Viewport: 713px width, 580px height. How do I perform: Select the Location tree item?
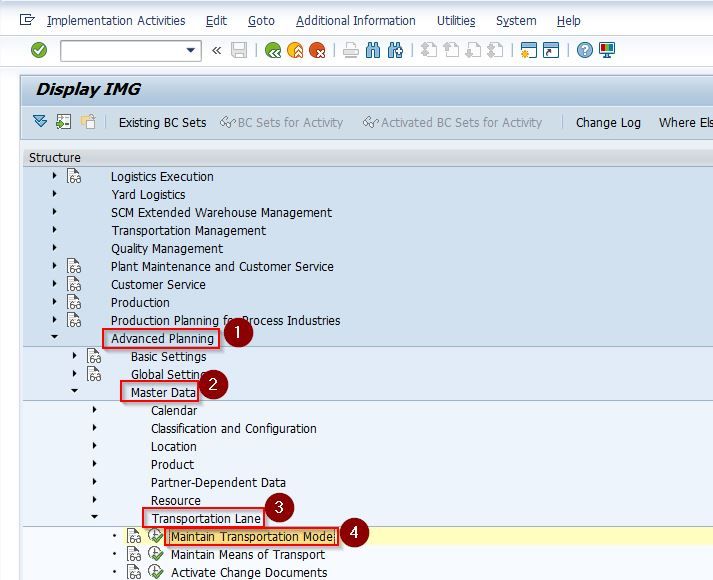(x=174, y=447)
